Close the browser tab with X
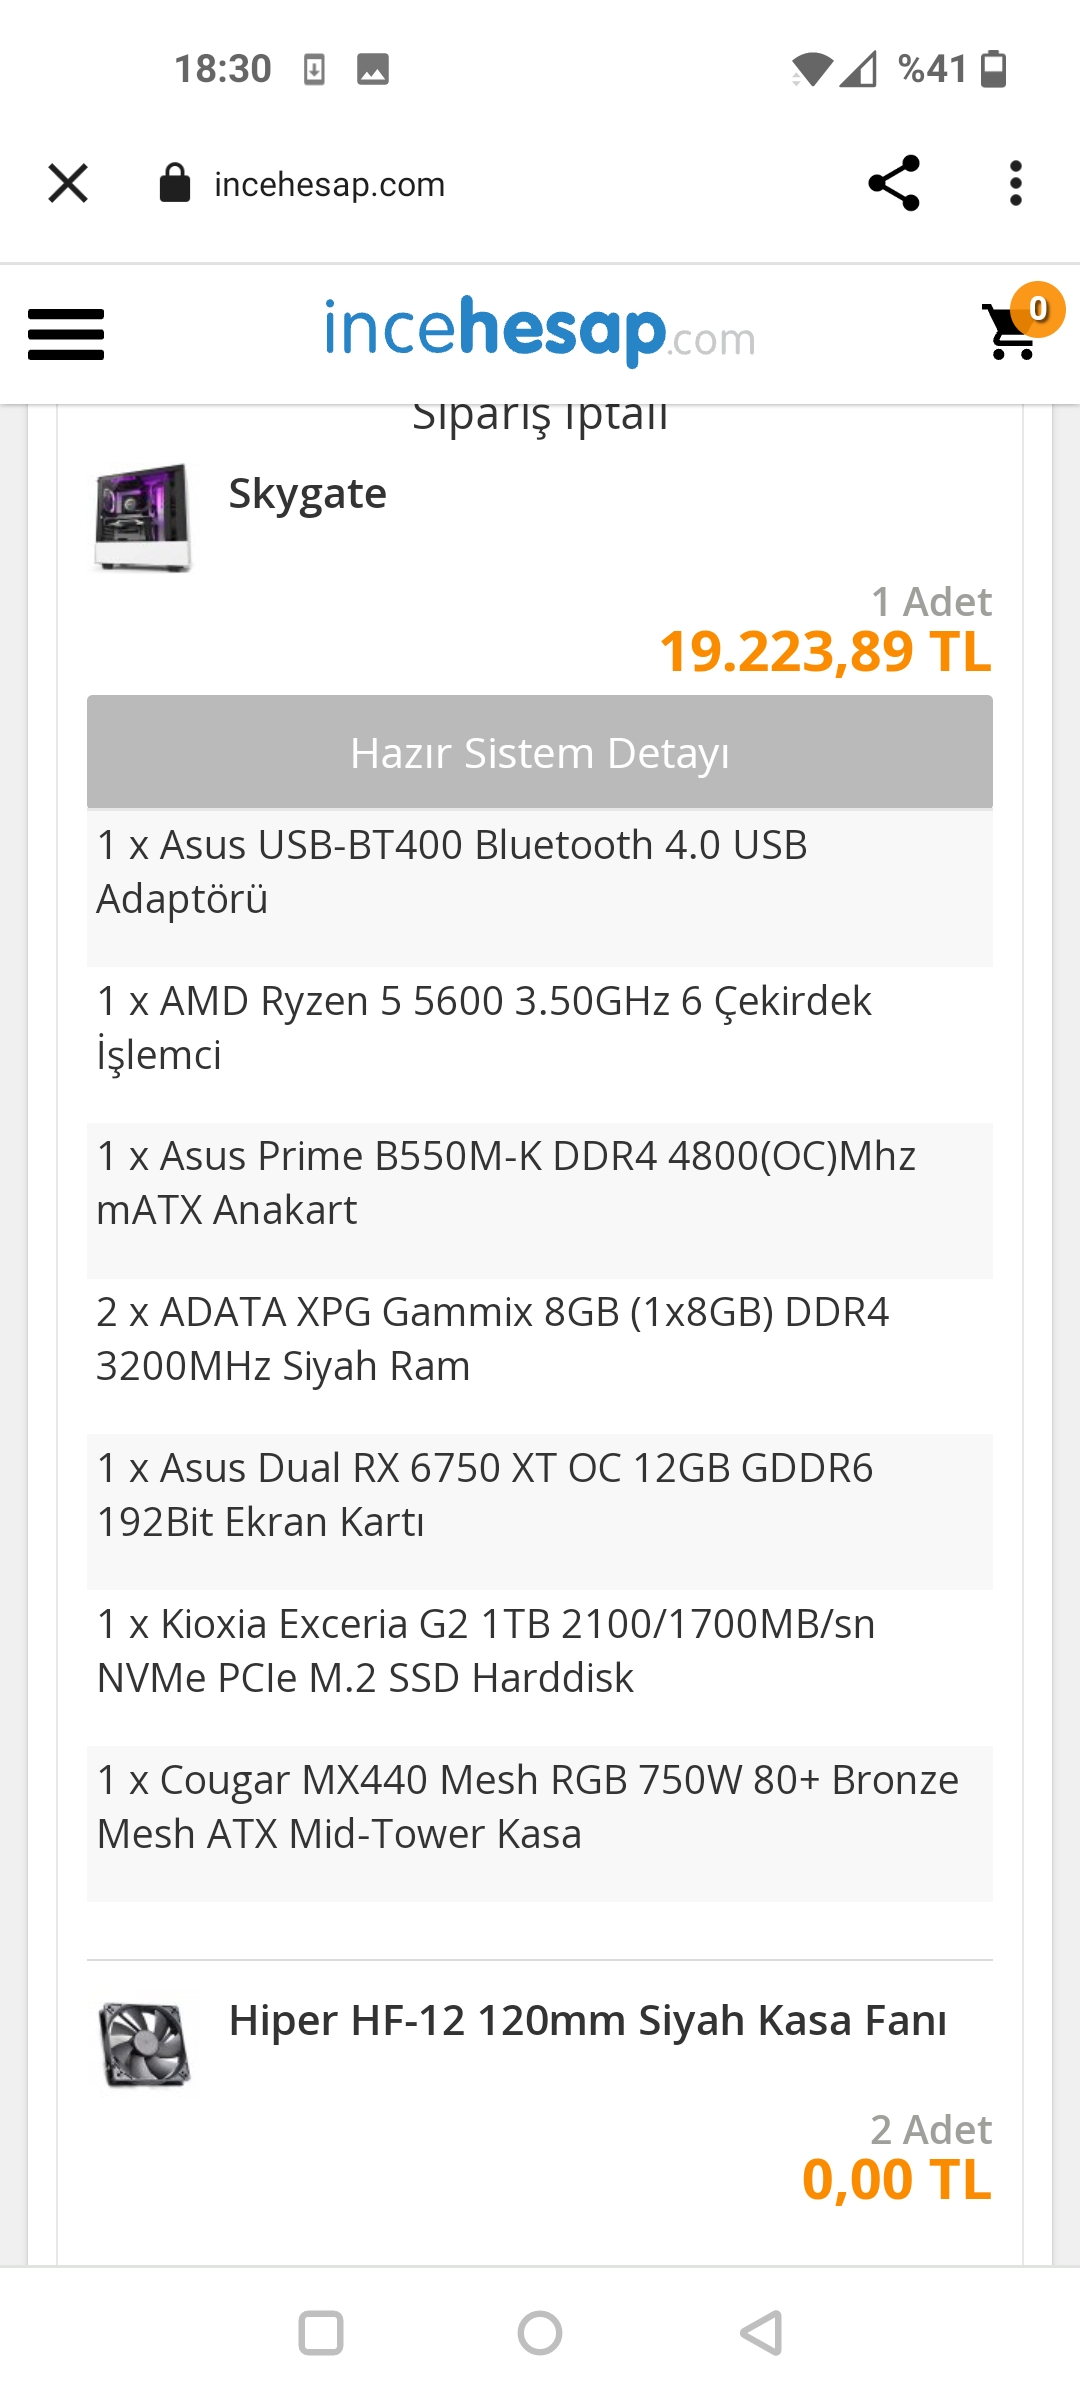Image resolution: width=1080 pixels, height=2400 pixels. (x=68, y=183)
